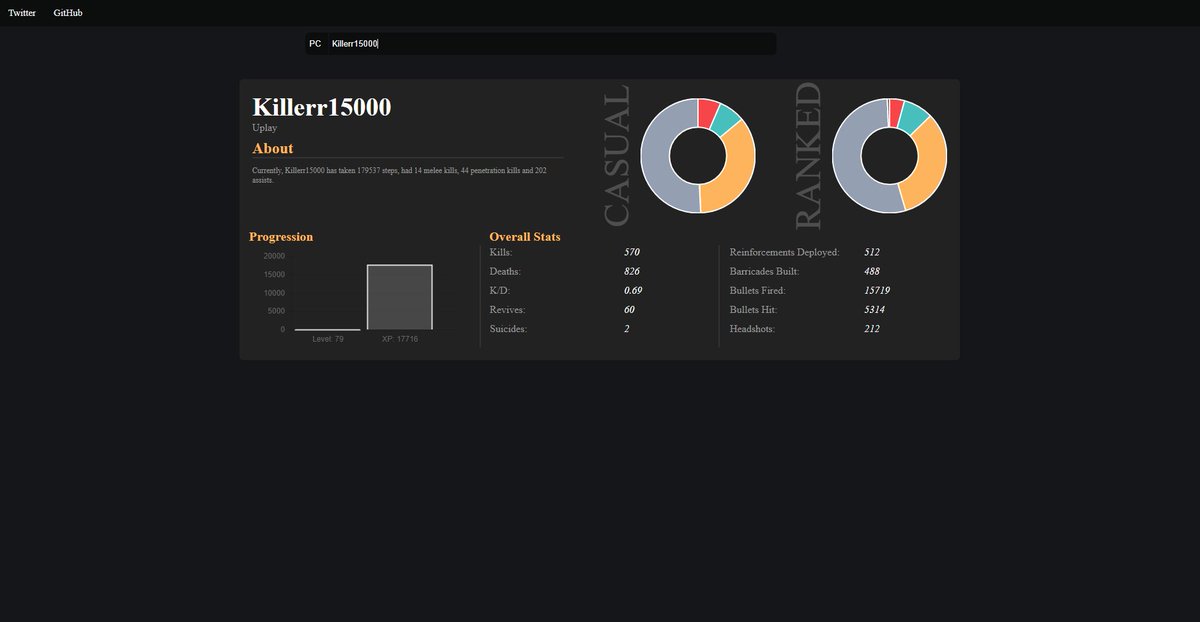
Task: Click the About description paragraph
Action: pos(400,175)
